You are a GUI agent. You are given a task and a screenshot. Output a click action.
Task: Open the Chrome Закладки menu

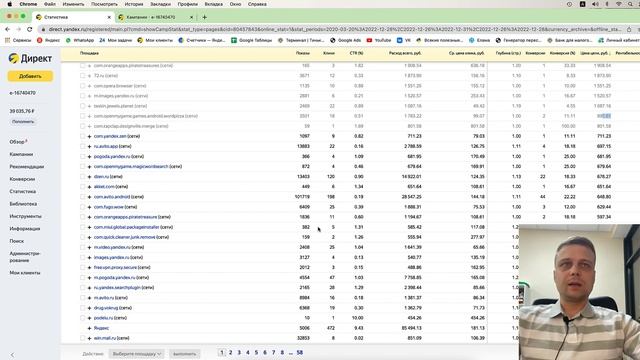[160, 4]
